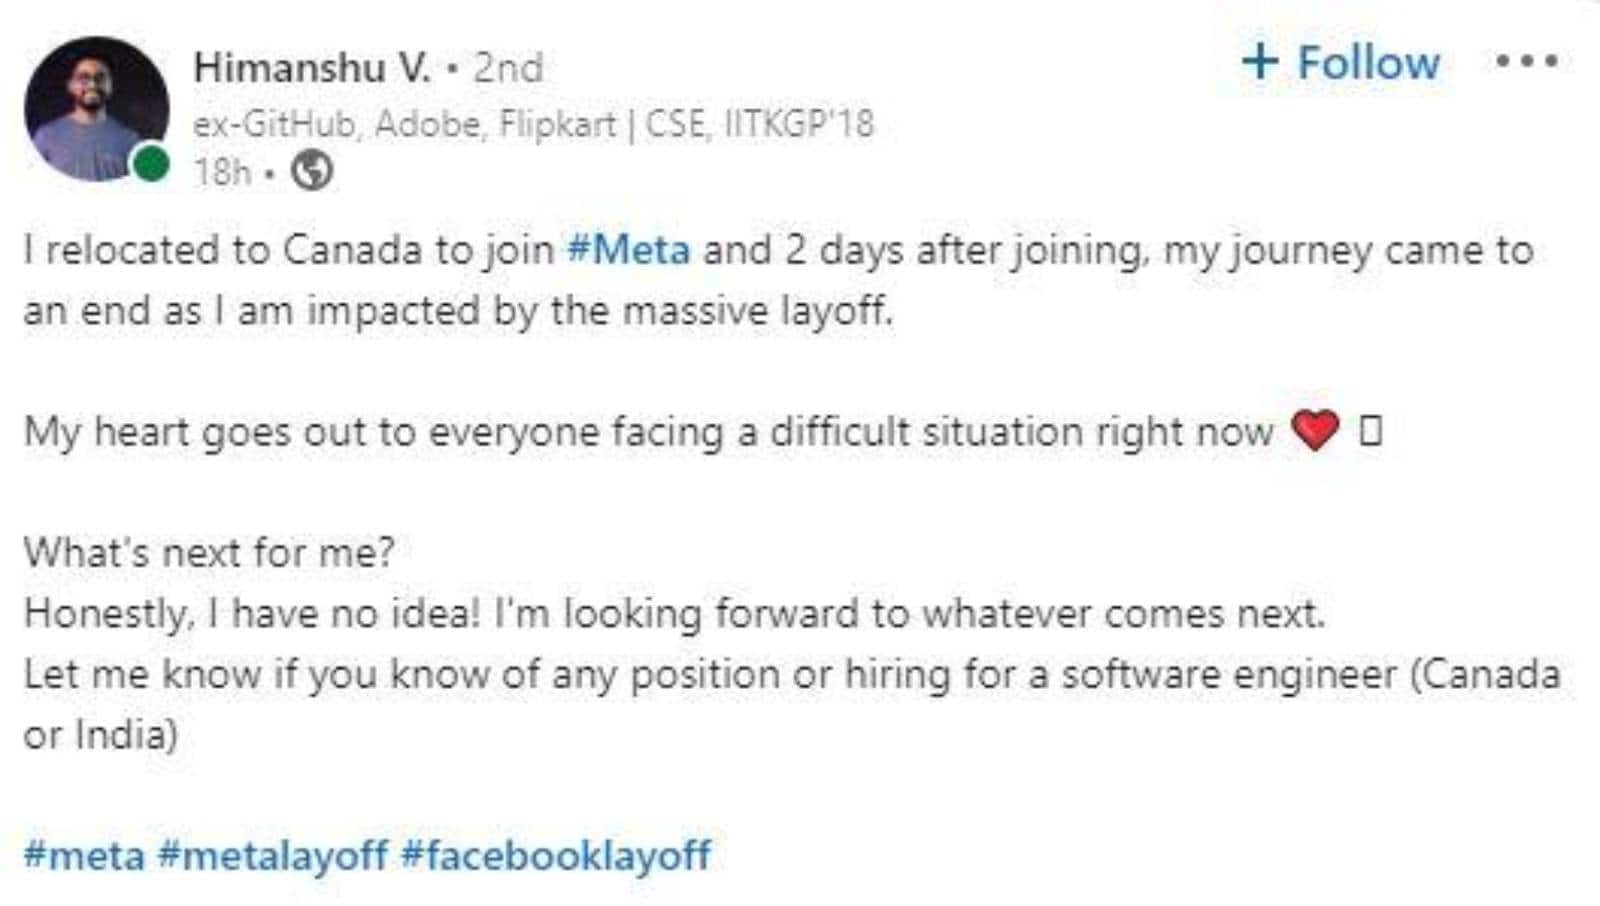Click the unrendered emoji box after heart
1600x906 pixels.
pyautogui.click(x=1370, y=431)
